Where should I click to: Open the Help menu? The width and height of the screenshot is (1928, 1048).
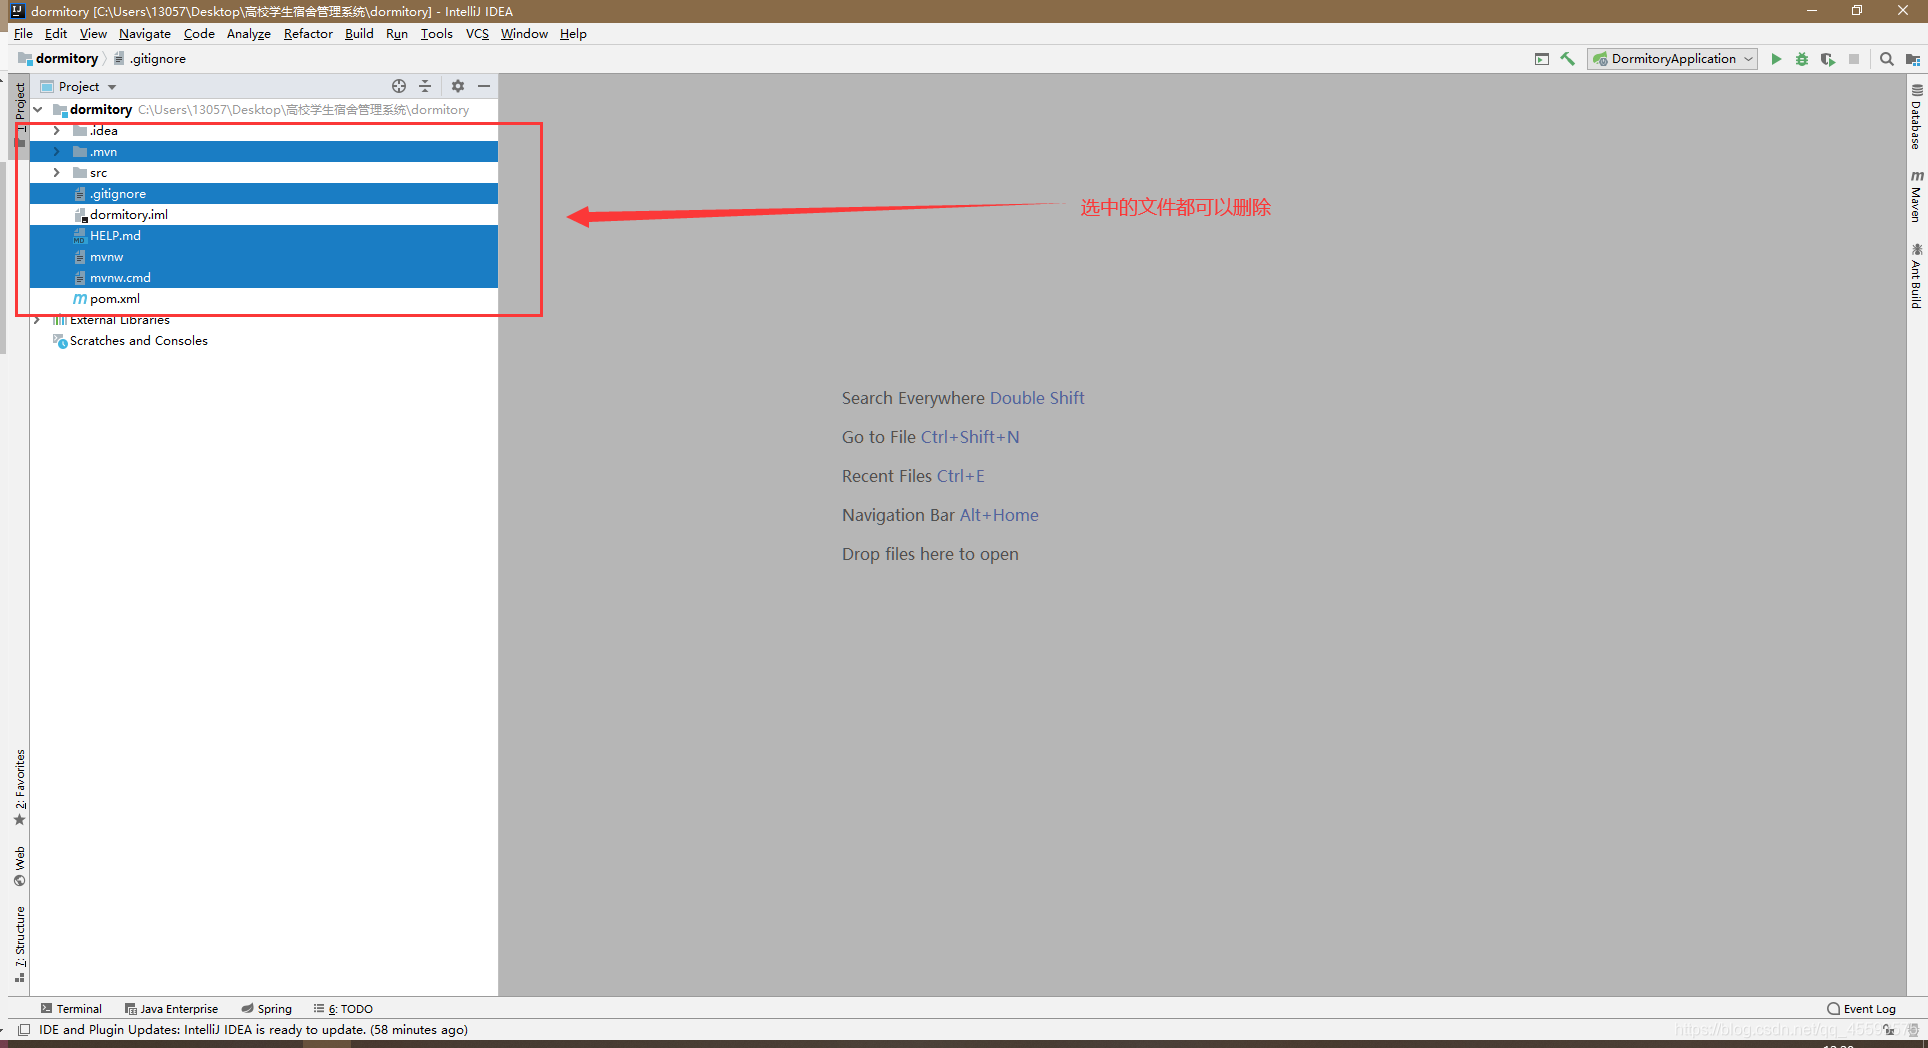573,34
